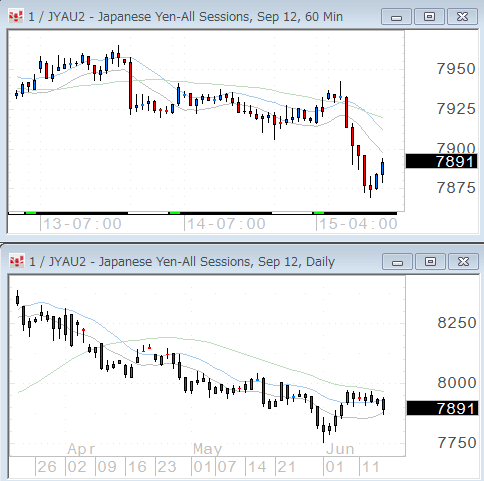Click the 21 date label on the Daily axis
The width and height of the screenshot is (484, 481).
coord(286,467)
